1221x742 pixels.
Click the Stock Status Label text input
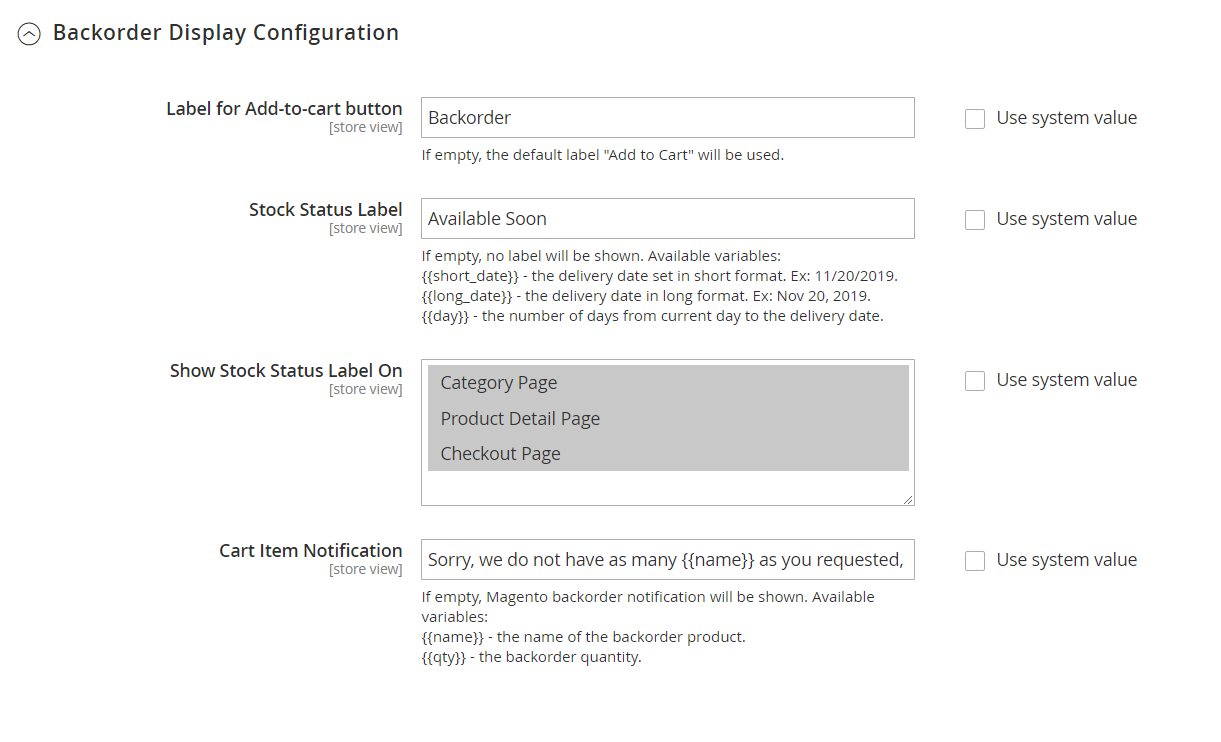tap(667, 219)
